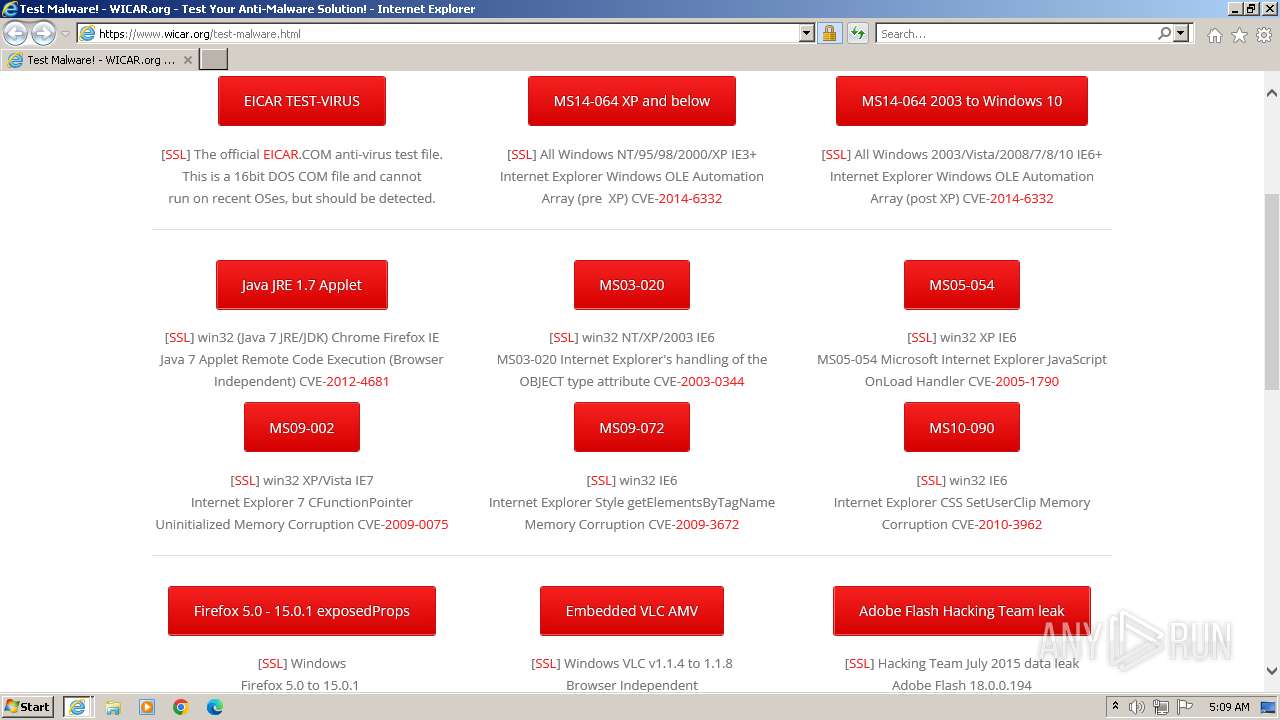Click the Embedded VLC AMV button
The image size is (1280, 720).
(632, 611)
